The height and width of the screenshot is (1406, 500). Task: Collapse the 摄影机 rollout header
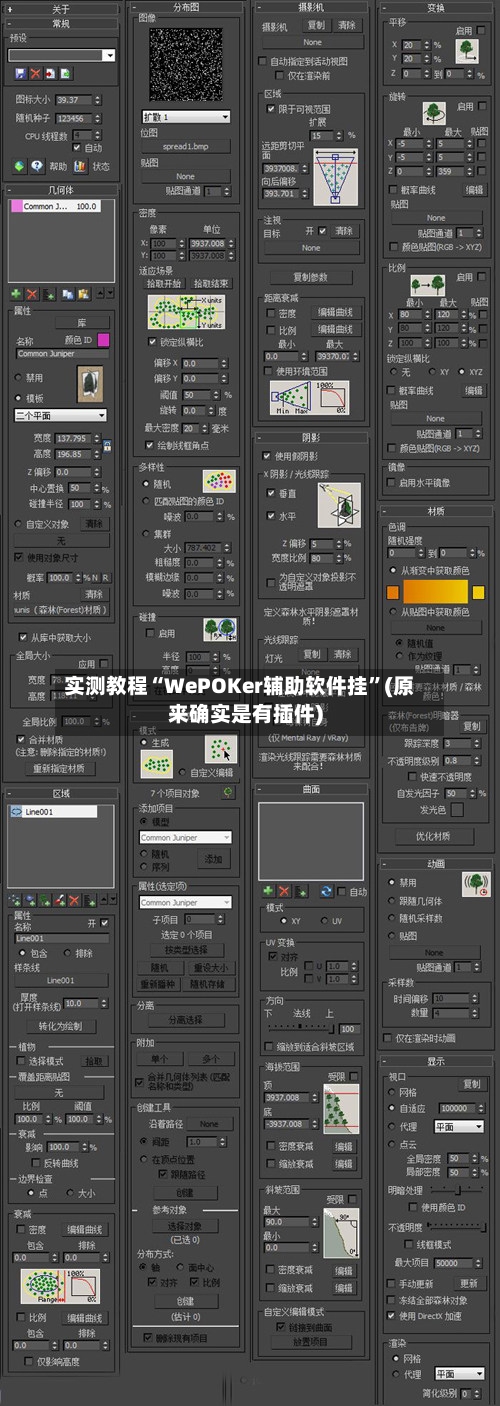tap(311, 6)
